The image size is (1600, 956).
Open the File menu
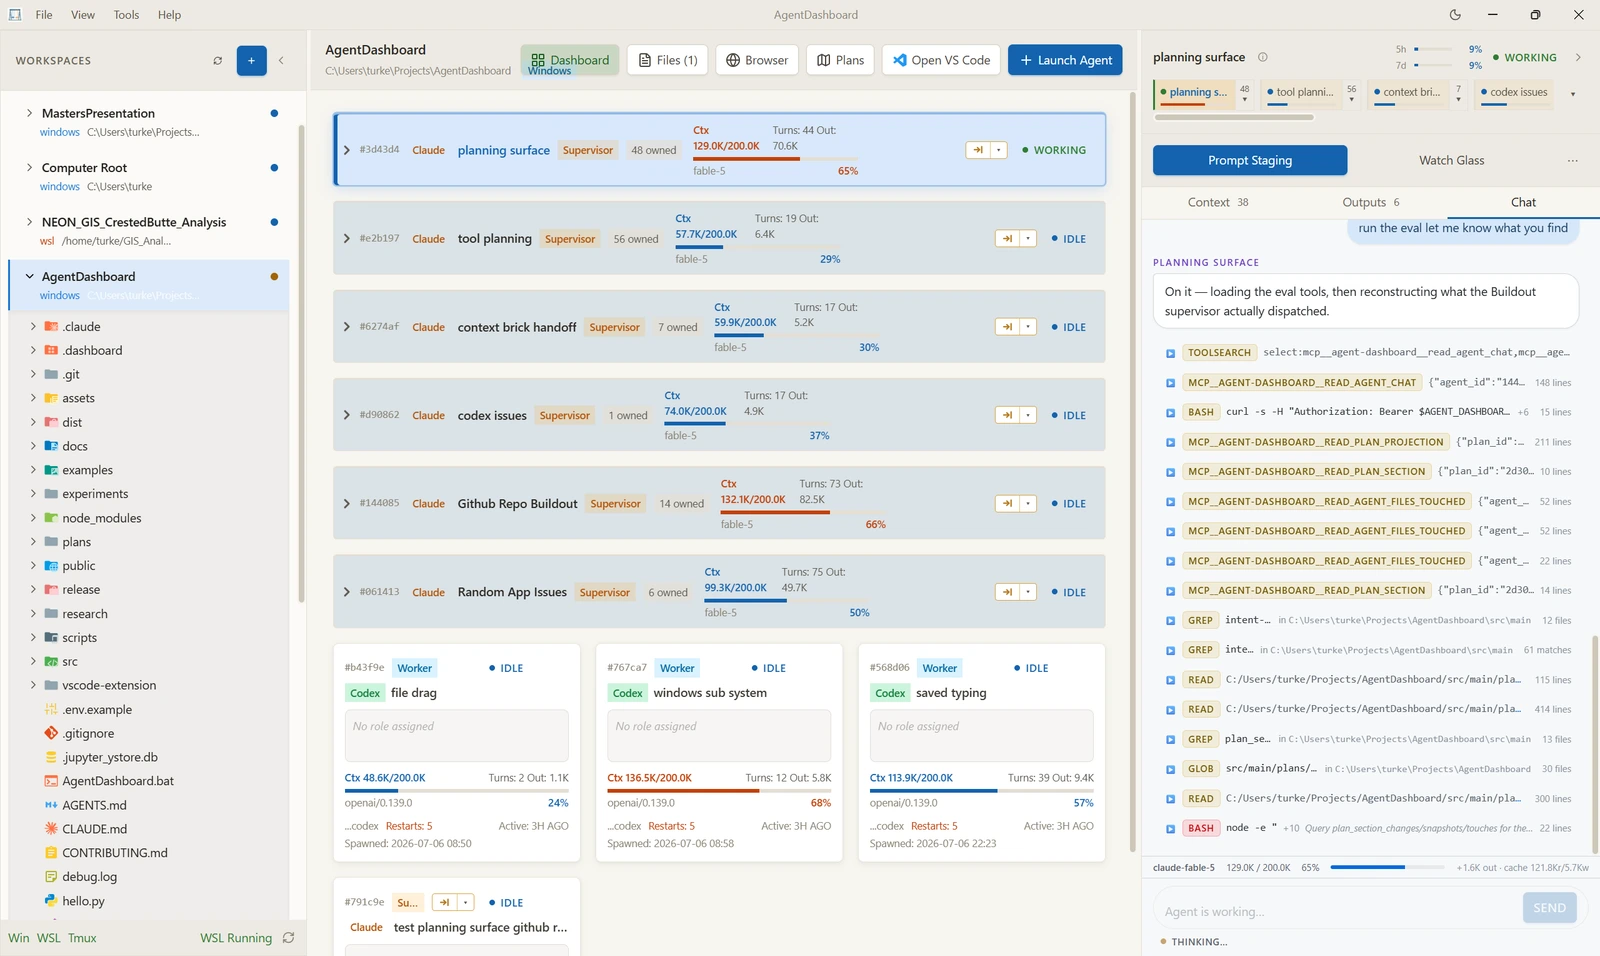click(44, 15)
